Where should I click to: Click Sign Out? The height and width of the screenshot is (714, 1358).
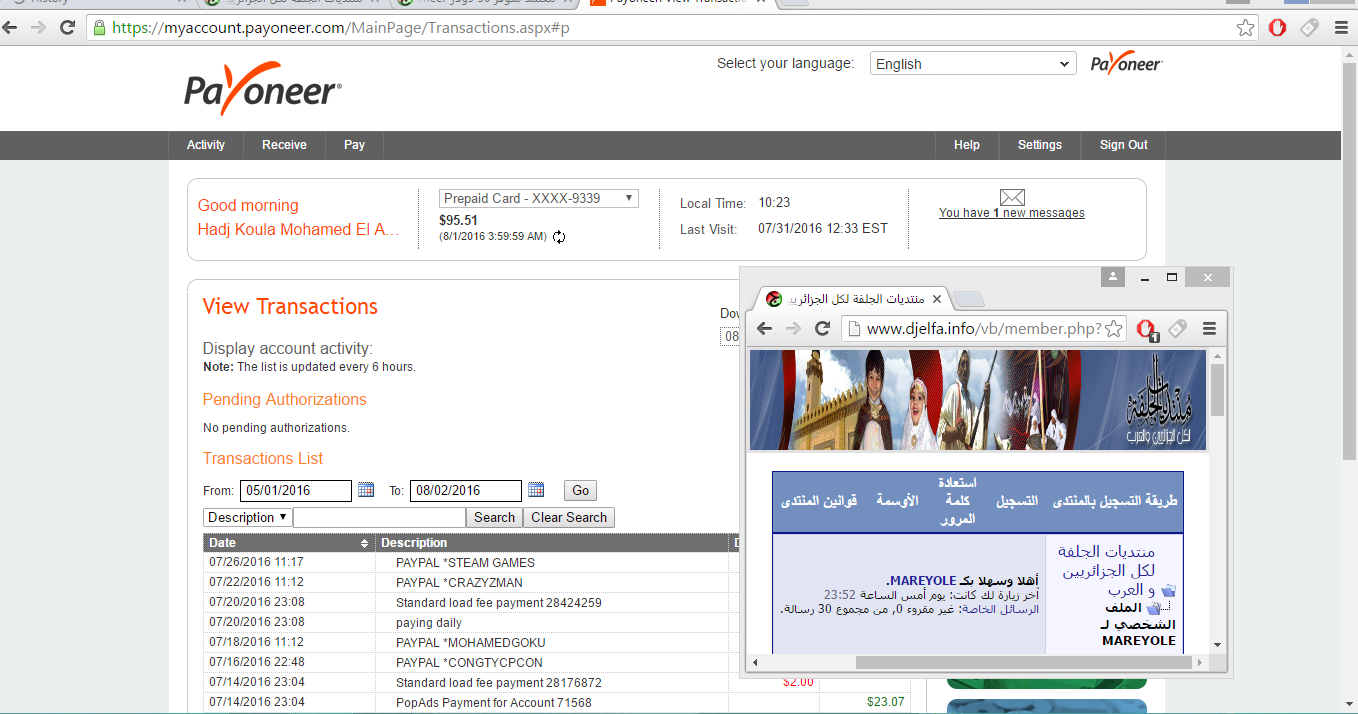point(1124,145)
